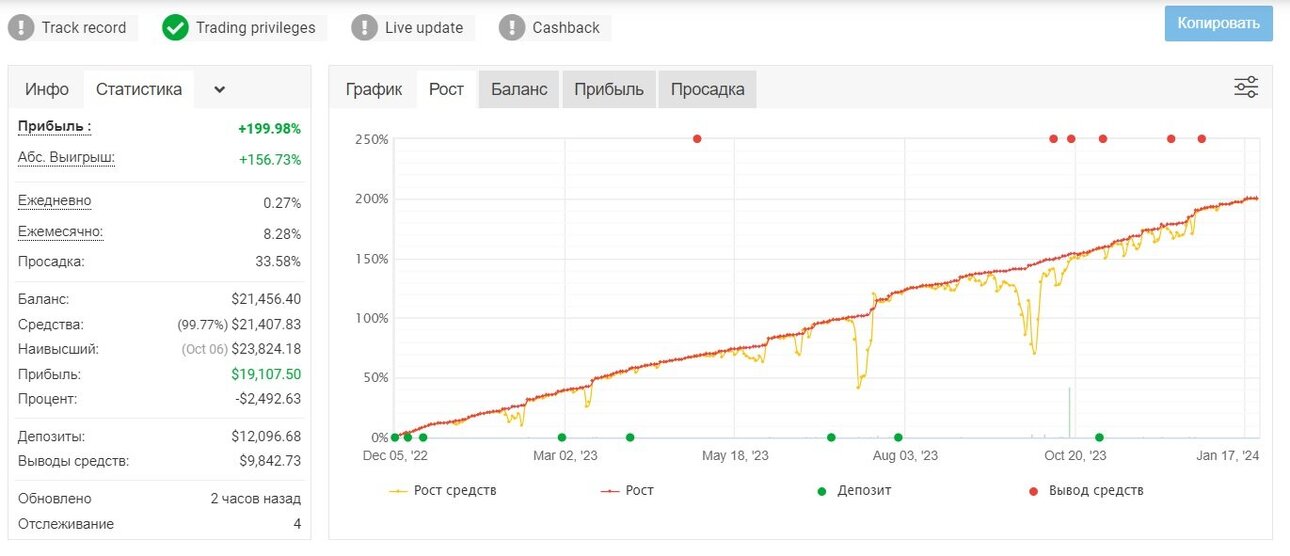This screenshot has height=556, width=1290.
Task: Expand the dropdown arrow next to Статистика
Action: [x=220, y=89]
